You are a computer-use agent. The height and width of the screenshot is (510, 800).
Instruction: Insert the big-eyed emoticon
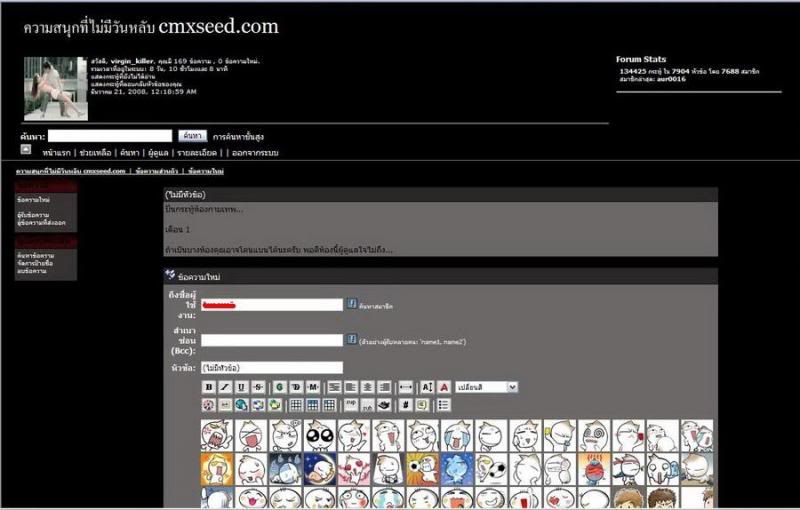point(320,435)
